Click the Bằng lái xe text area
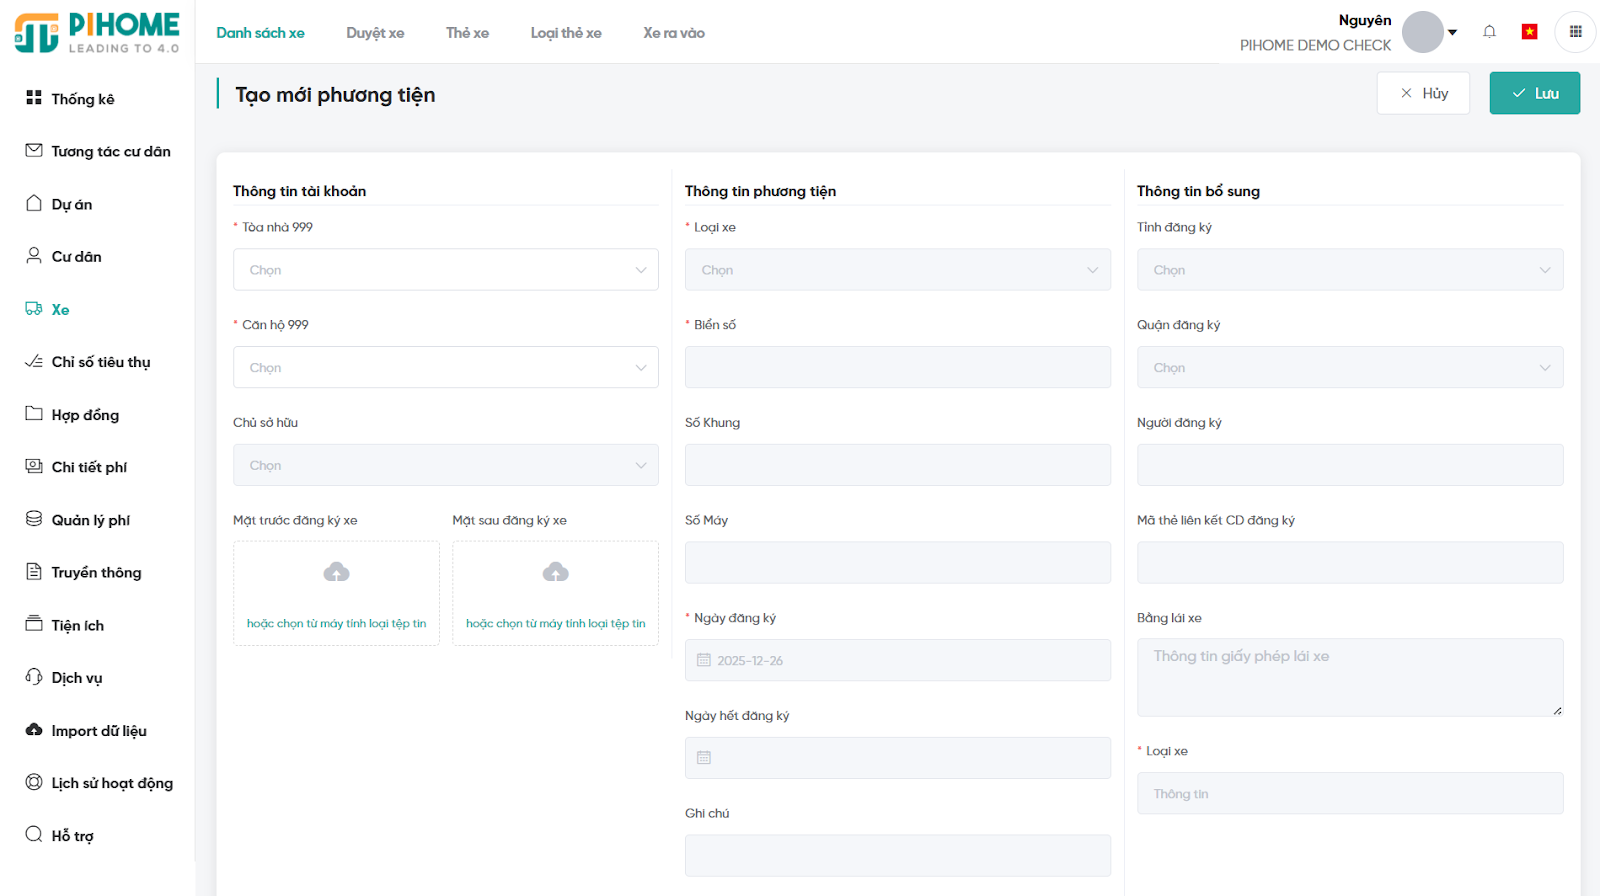Viewport: 1600px width, 896px height. (1349, 677)
